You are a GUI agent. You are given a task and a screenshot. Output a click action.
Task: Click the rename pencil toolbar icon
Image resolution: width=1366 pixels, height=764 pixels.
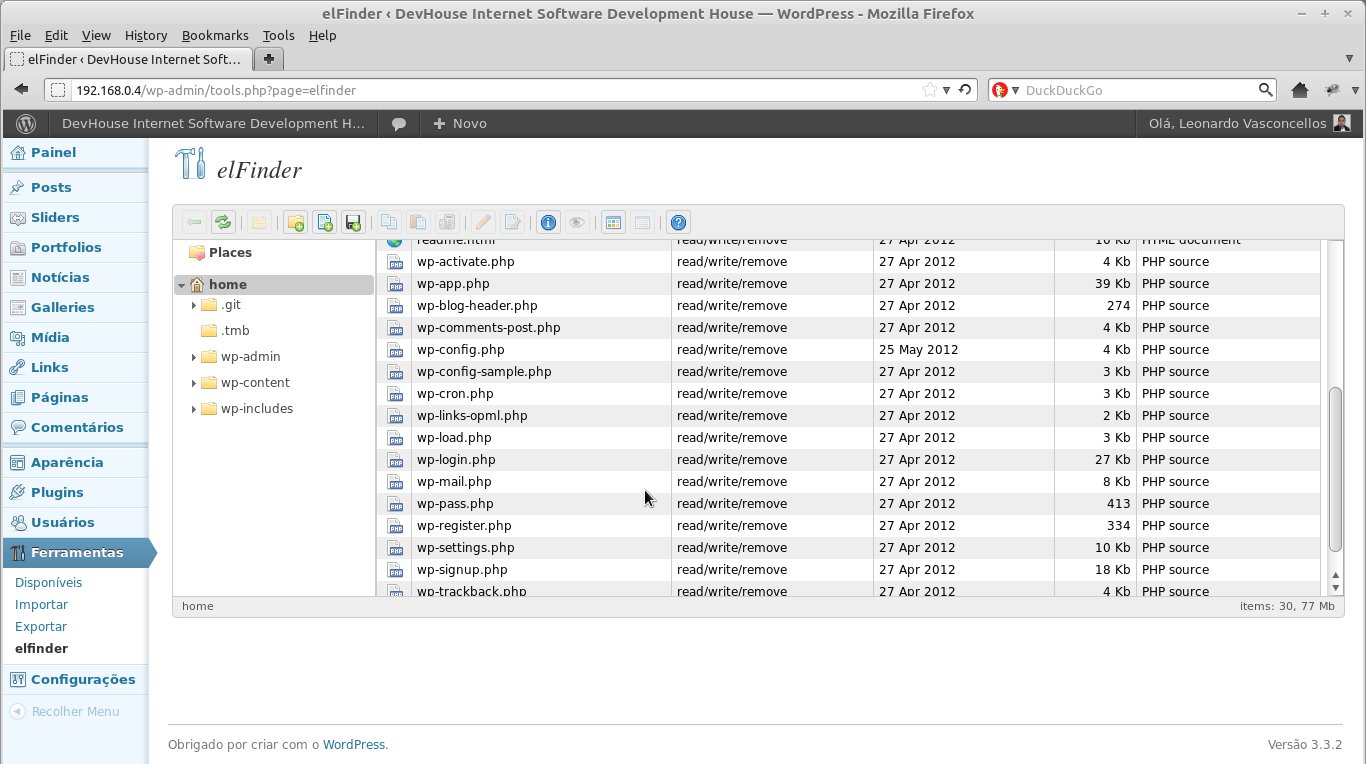483,223
